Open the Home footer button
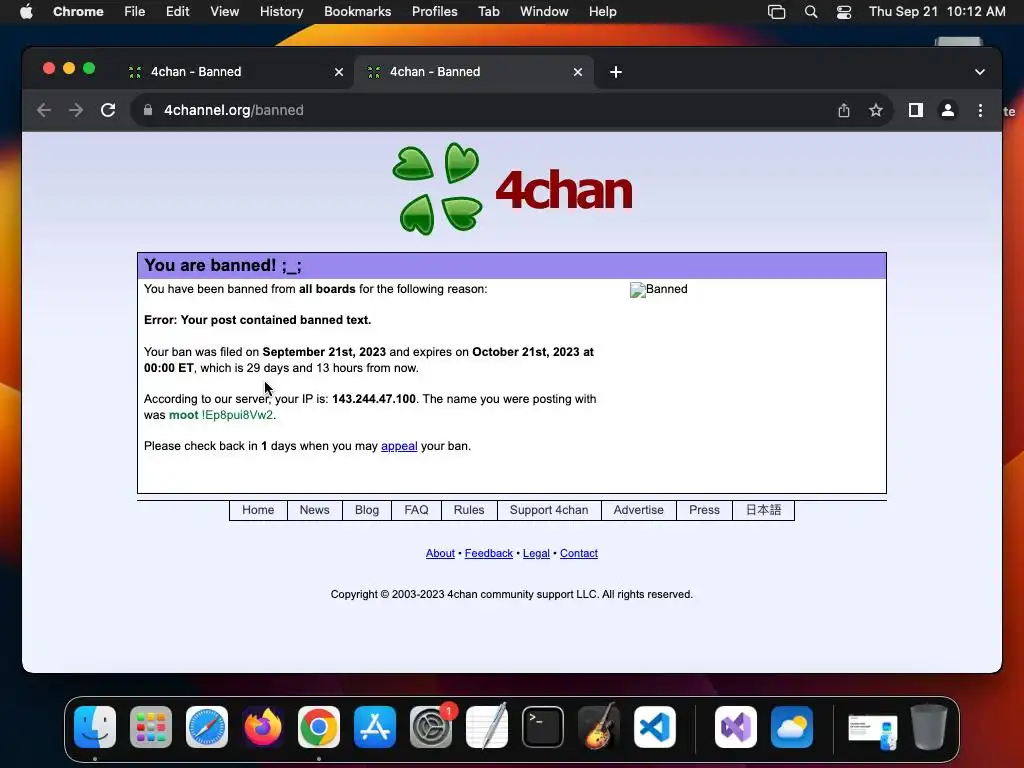Image resolution: width=1024 pixels, height=768 pixels. pos(258,510)
